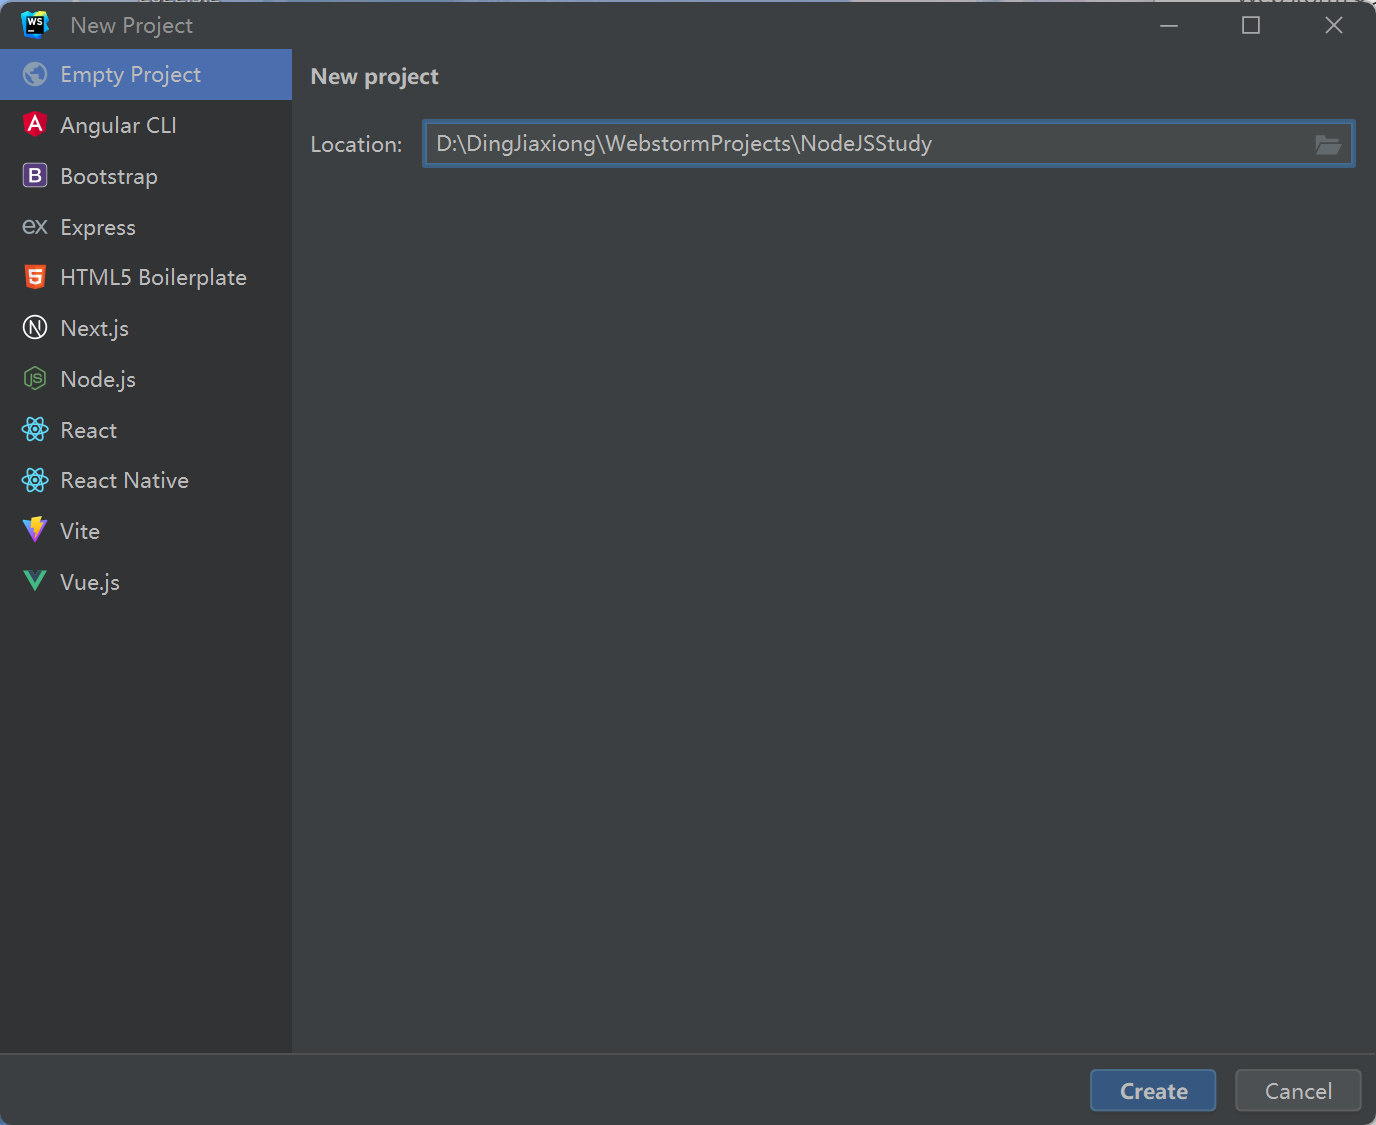Viewport: 1376px width, 1125px height.
Task: Click the Vue.js V icon
Action: tap(35, 581)
